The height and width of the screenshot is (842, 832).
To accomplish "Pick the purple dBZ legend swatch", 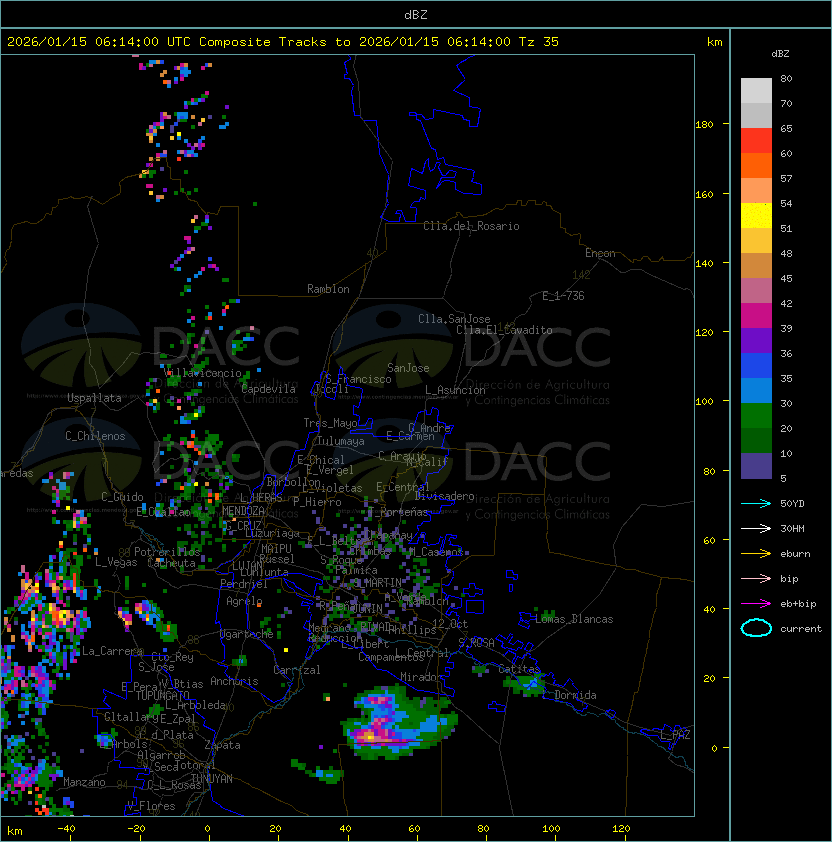I will tap(756, 340).
